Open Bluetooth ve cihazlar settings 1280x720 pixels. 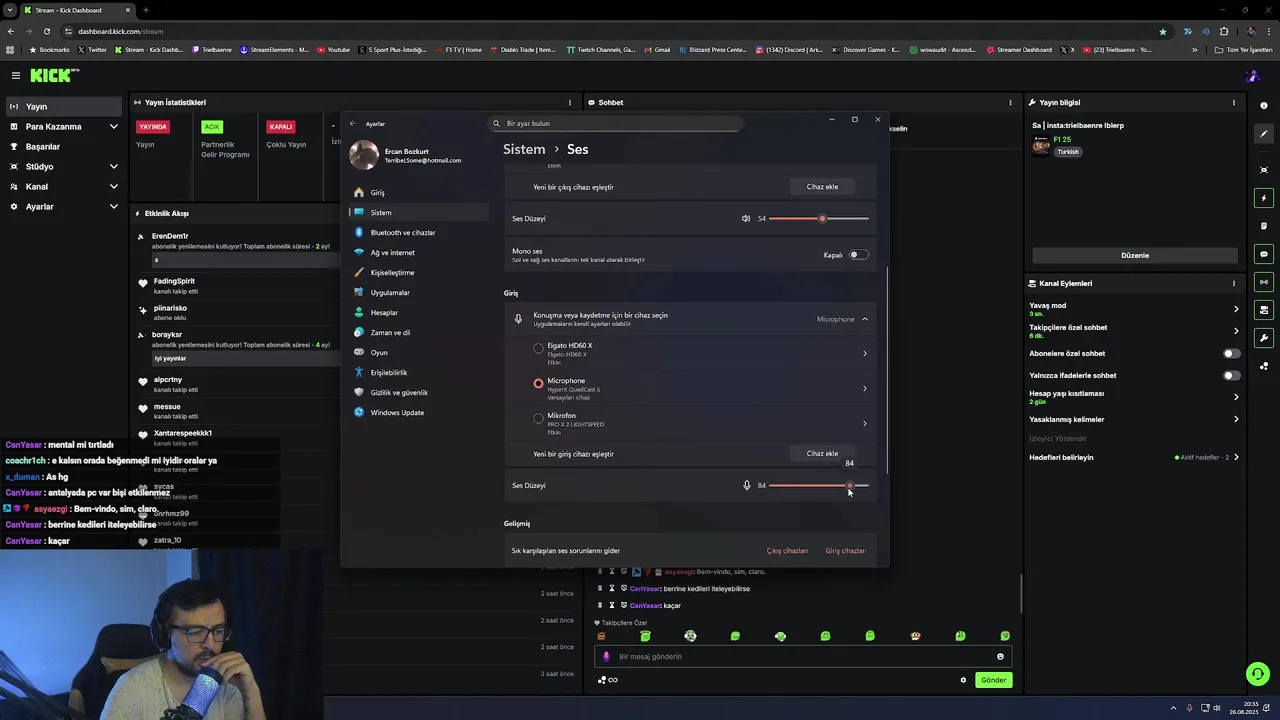pyautogui.click(x=420, y=232)
